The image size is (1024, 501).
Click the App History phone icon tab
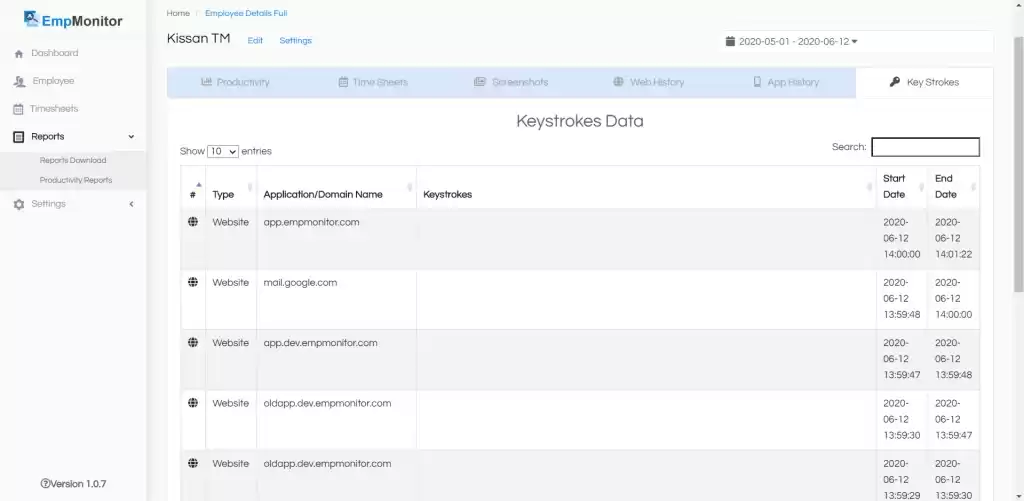757,82
